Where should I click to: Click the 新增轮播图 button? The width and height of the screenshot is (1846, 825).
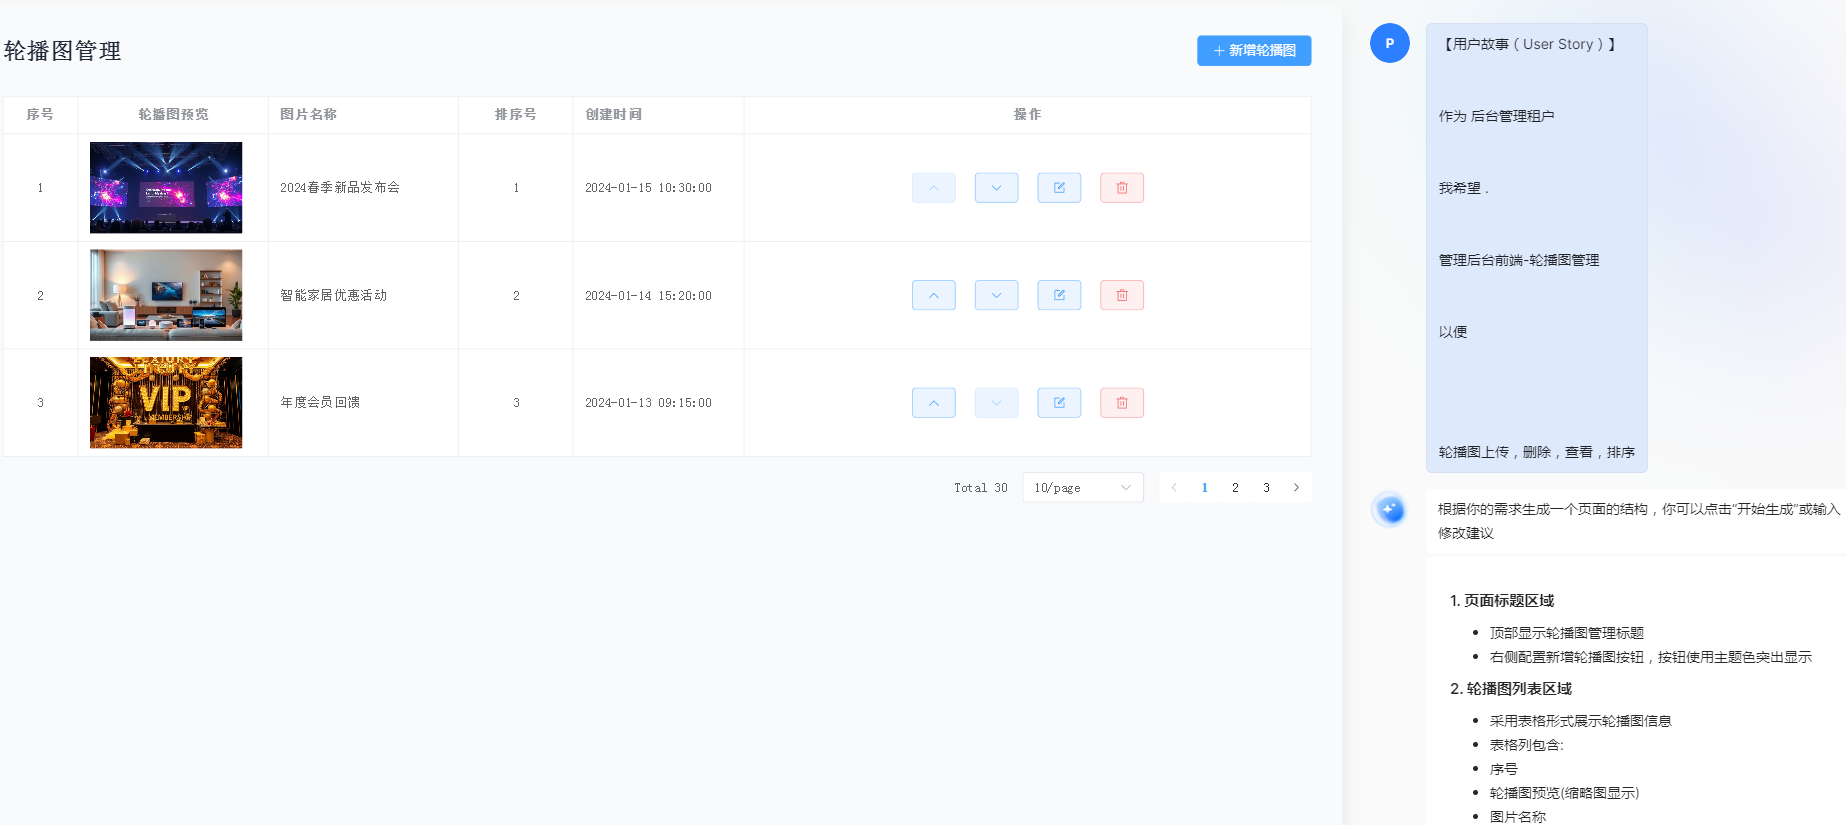coord(1254,50)
